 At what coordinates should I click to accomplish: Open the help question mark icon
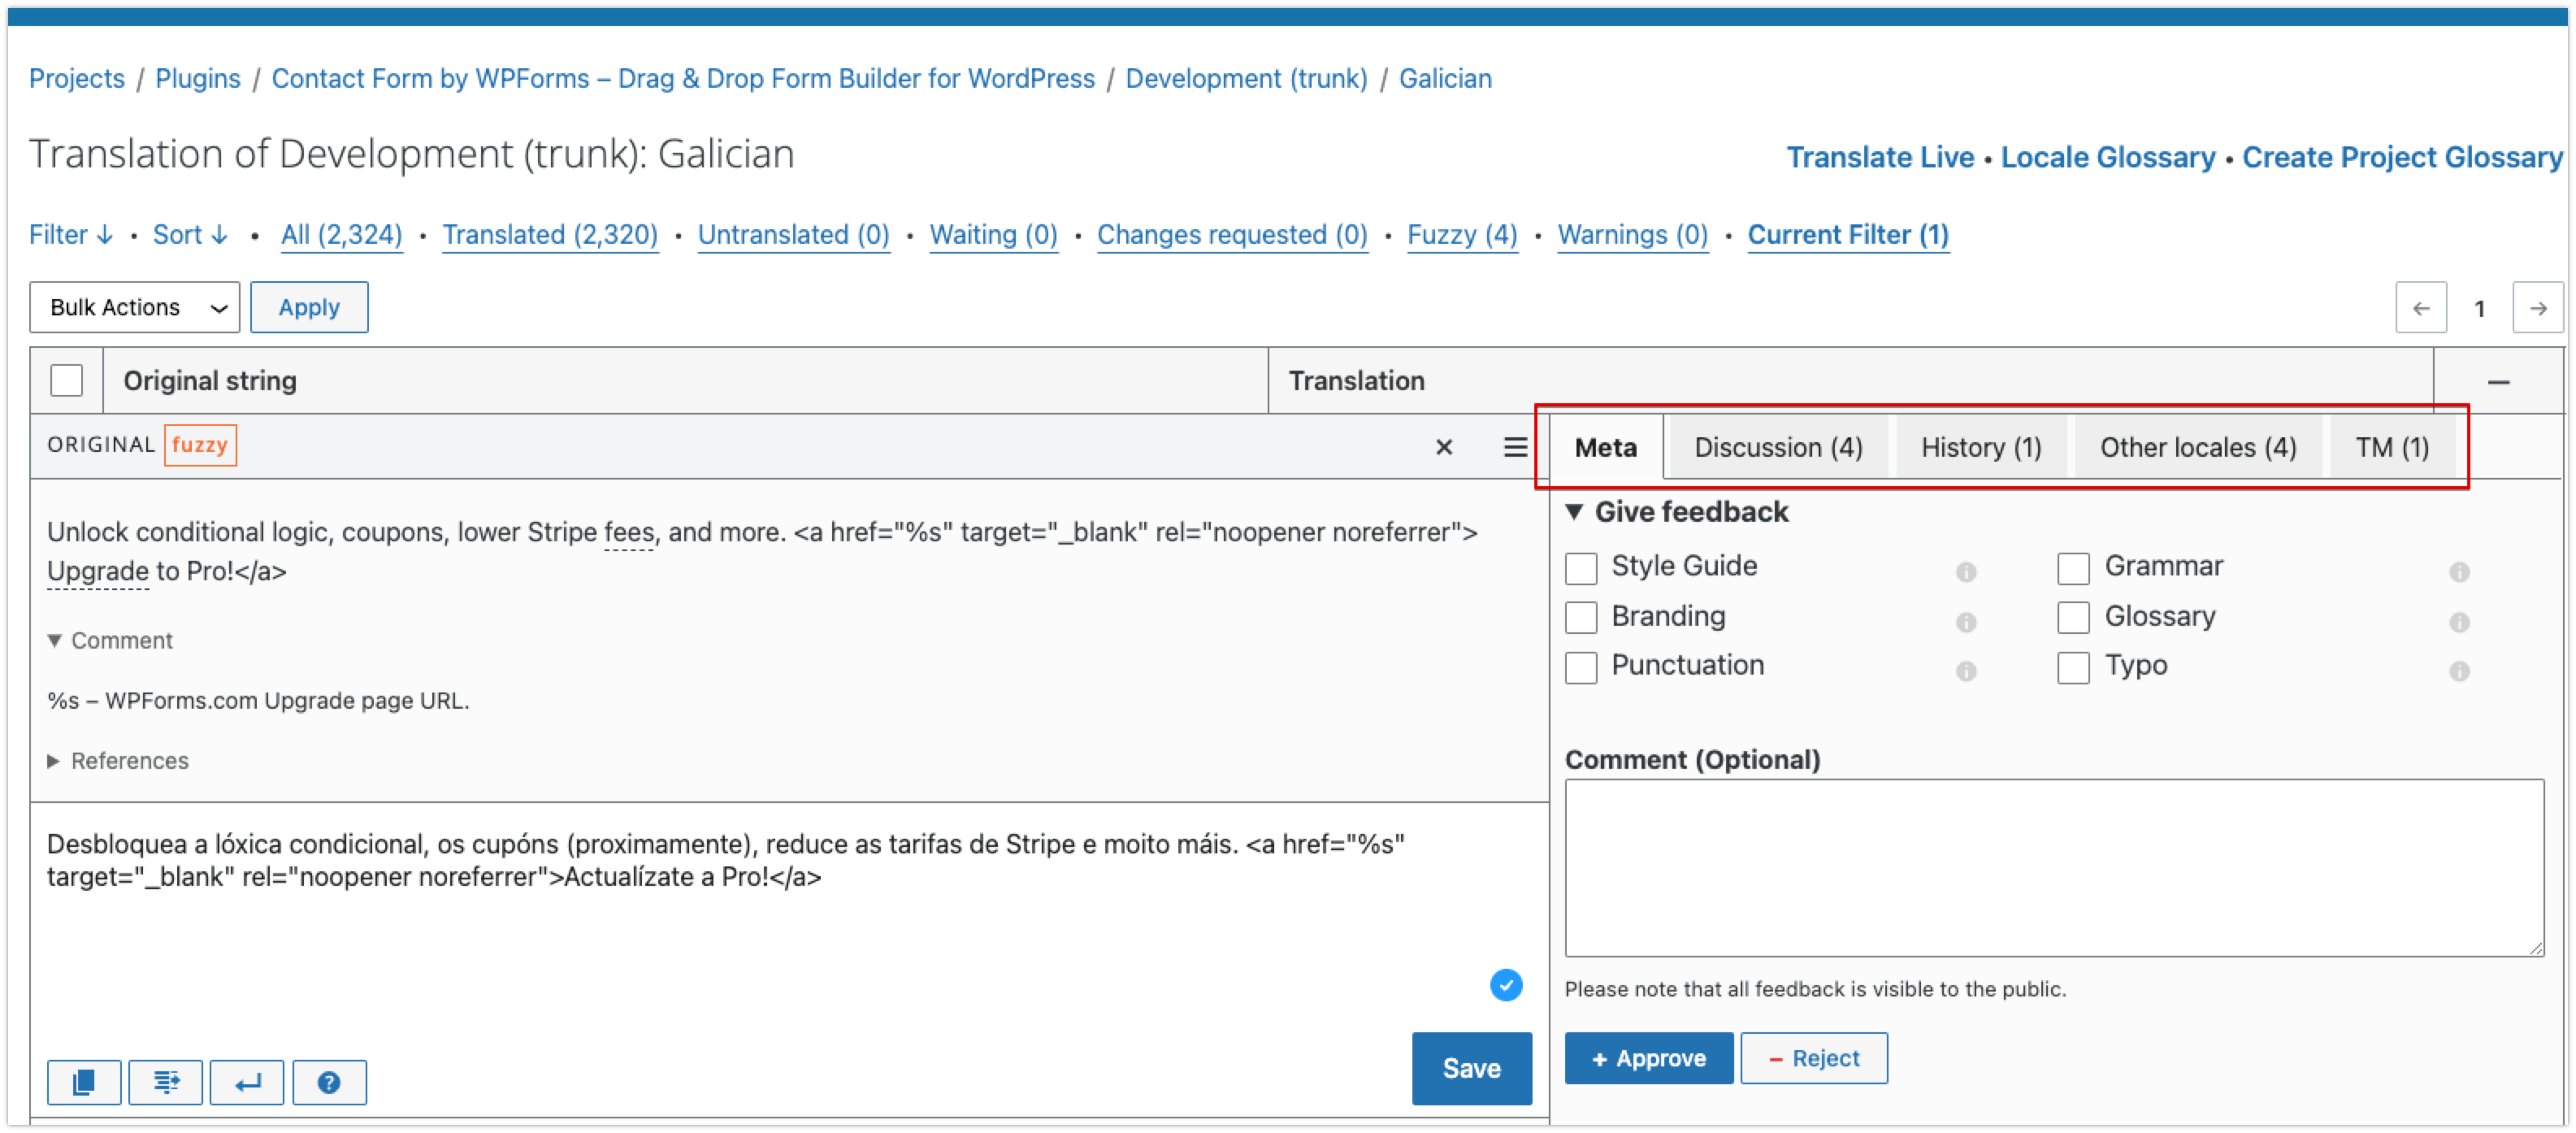pos(329,1082)
